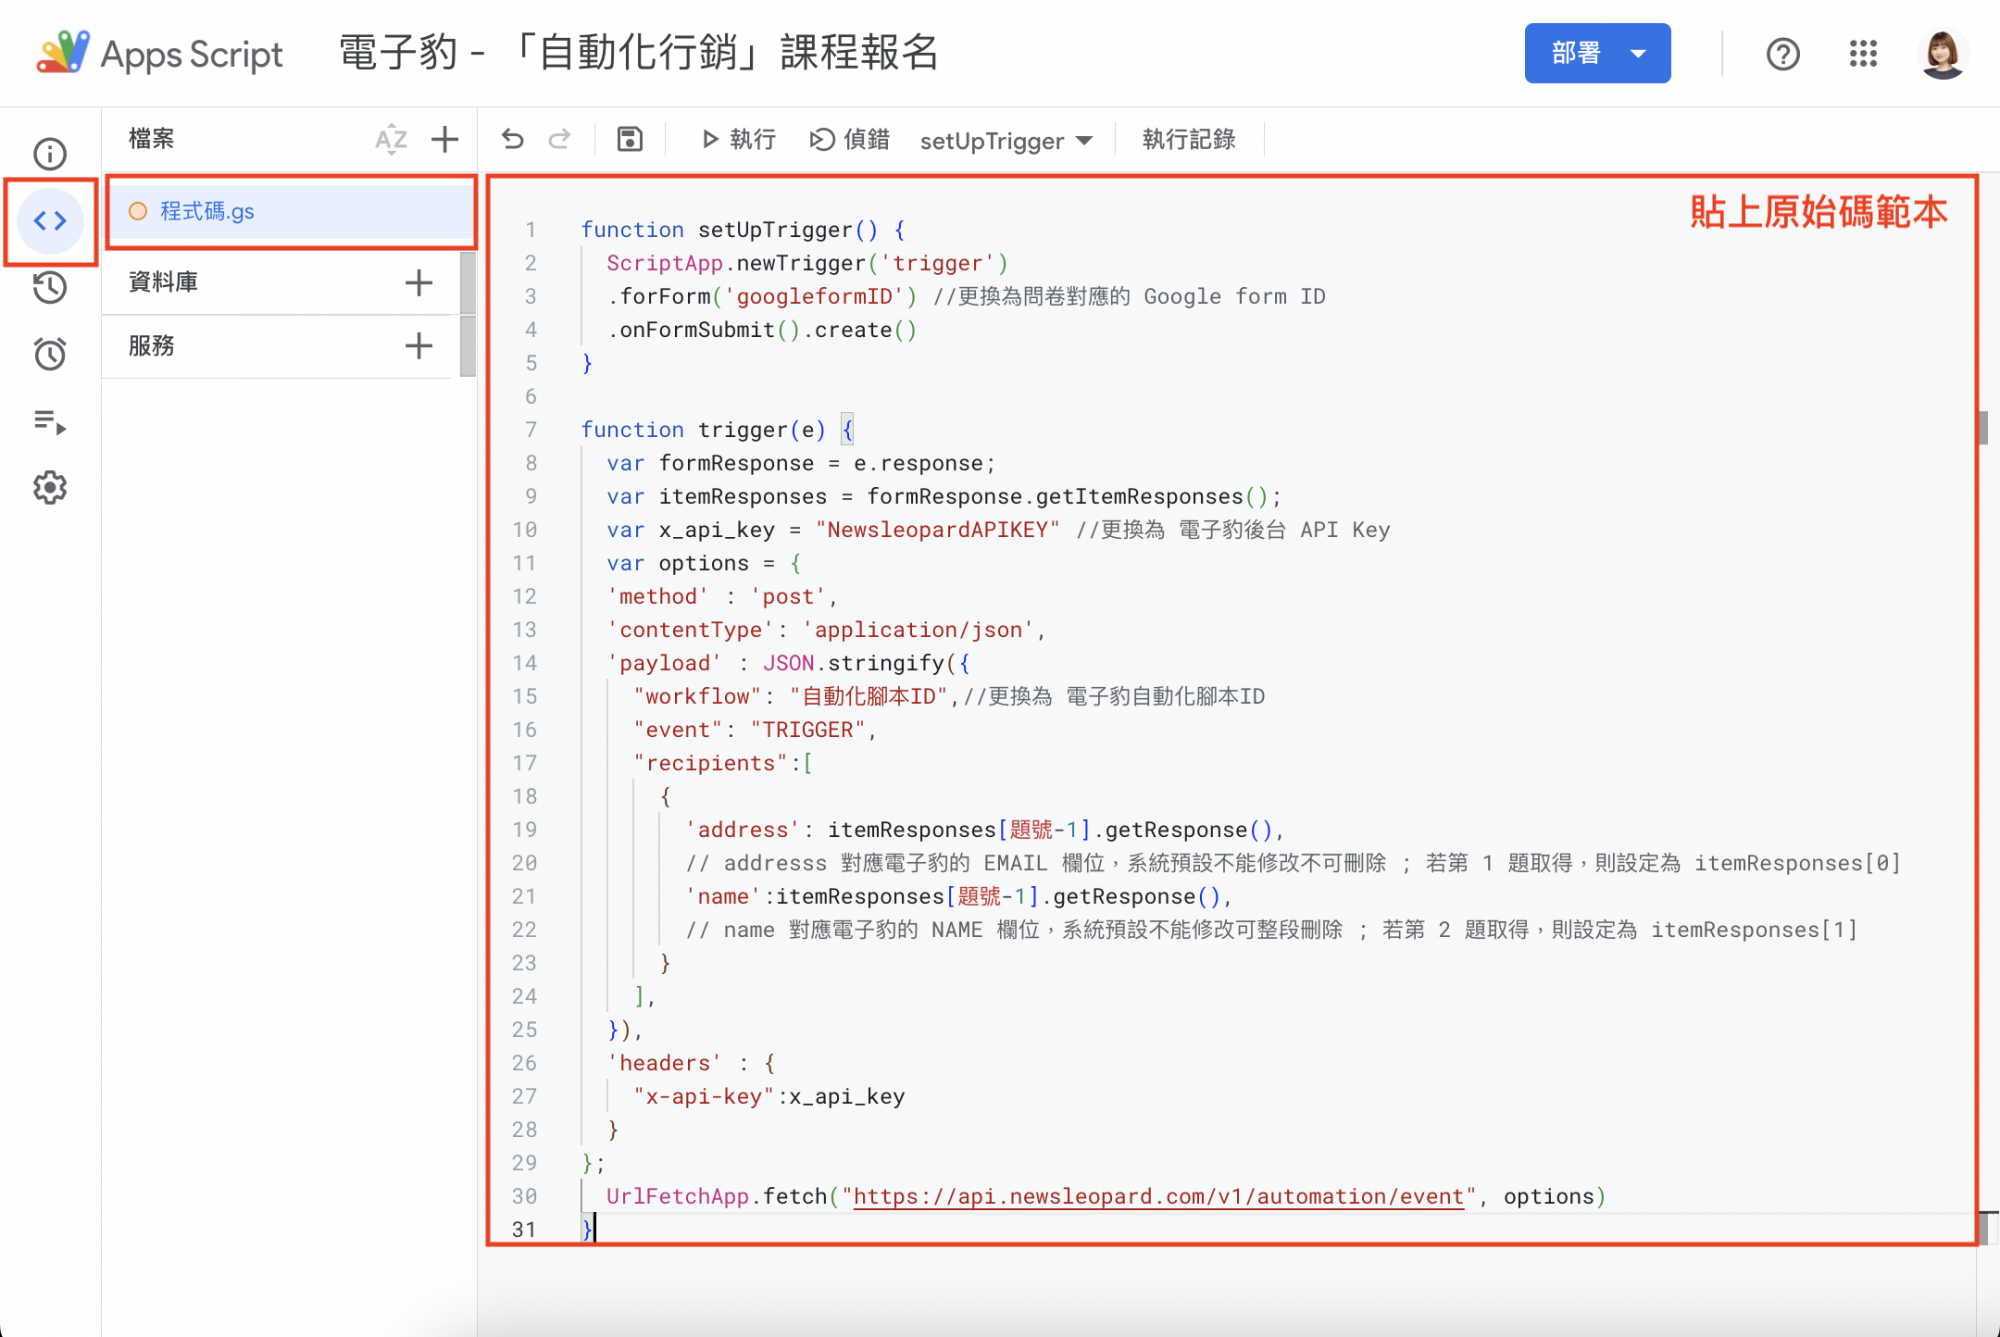Open the Overview info icon in sidebar
Image resolution: width=2000 pixels, height=1337 pixels.
click(x=50, y=154)
